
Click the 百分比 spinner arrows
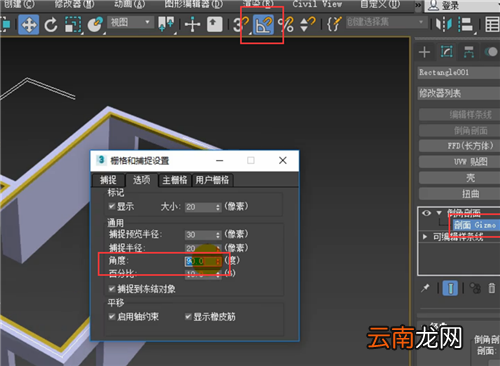click(218, 274)
